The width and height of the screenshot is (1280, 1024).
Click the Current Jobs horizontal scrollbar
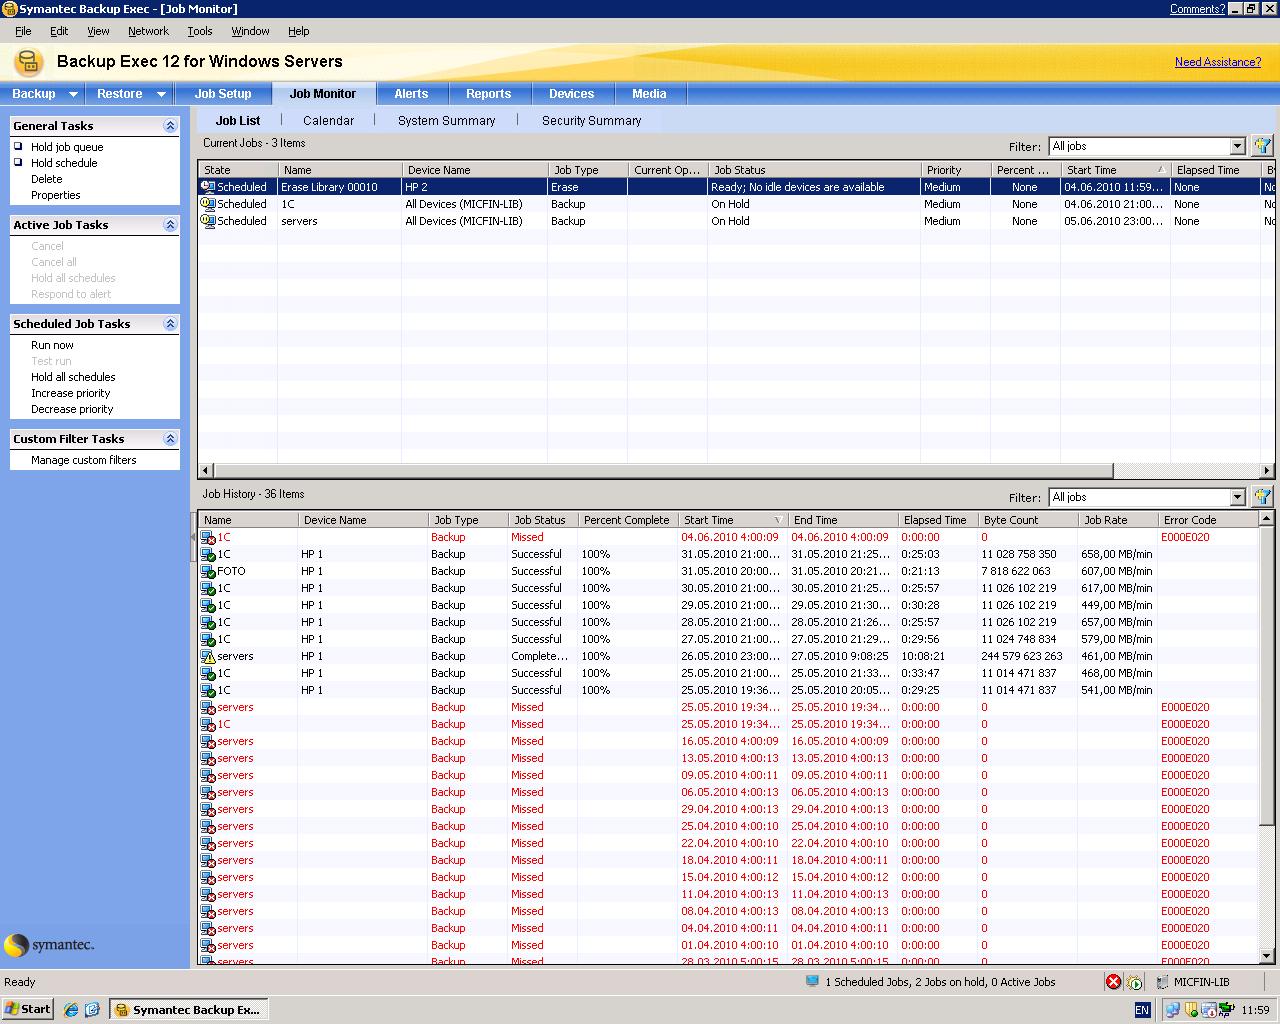660,470
